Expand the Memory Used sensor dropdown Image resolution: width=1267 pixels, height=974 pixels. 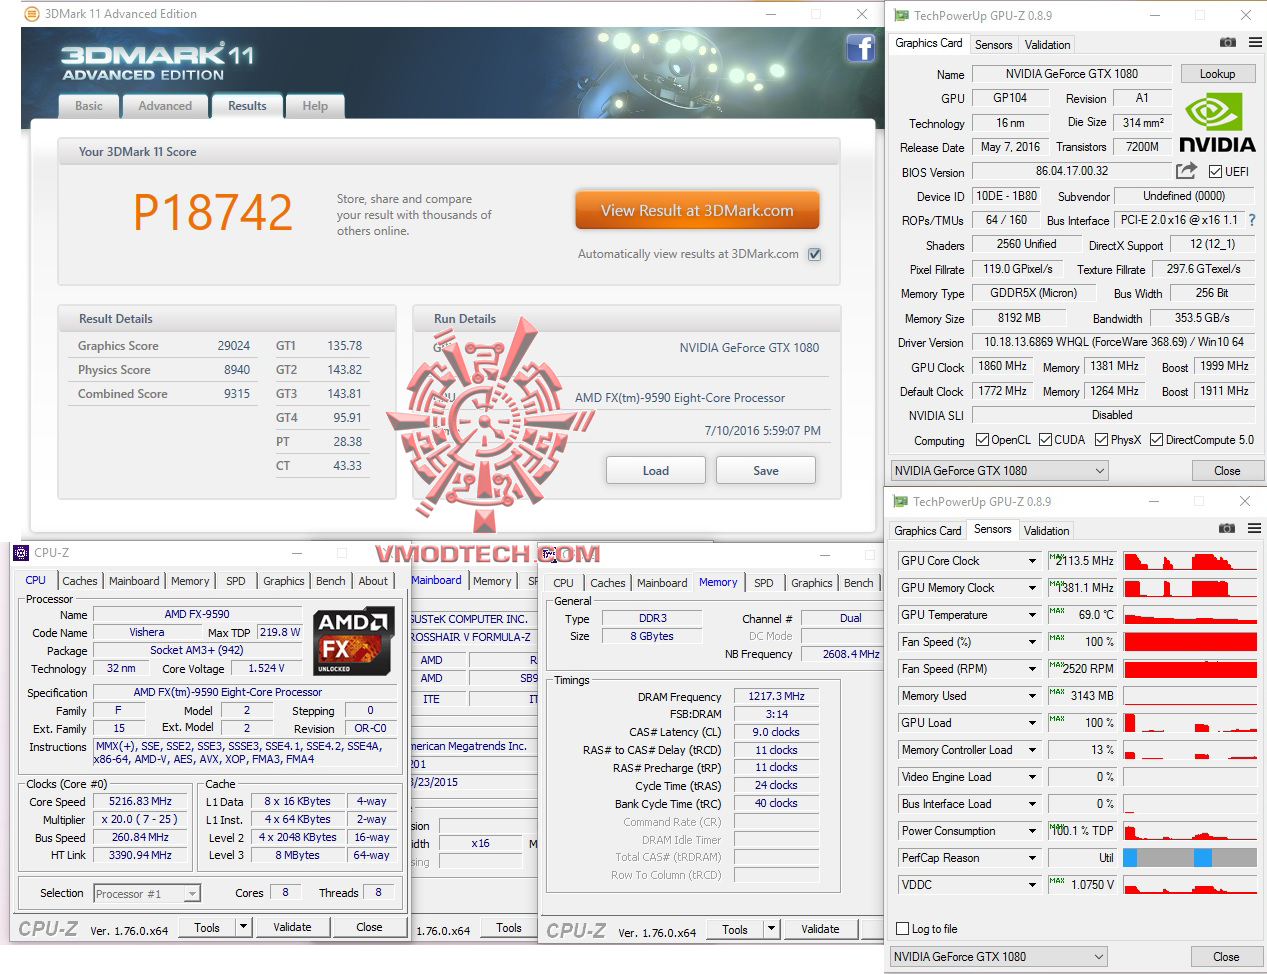pyautogui.click(x=1032, y=696)
